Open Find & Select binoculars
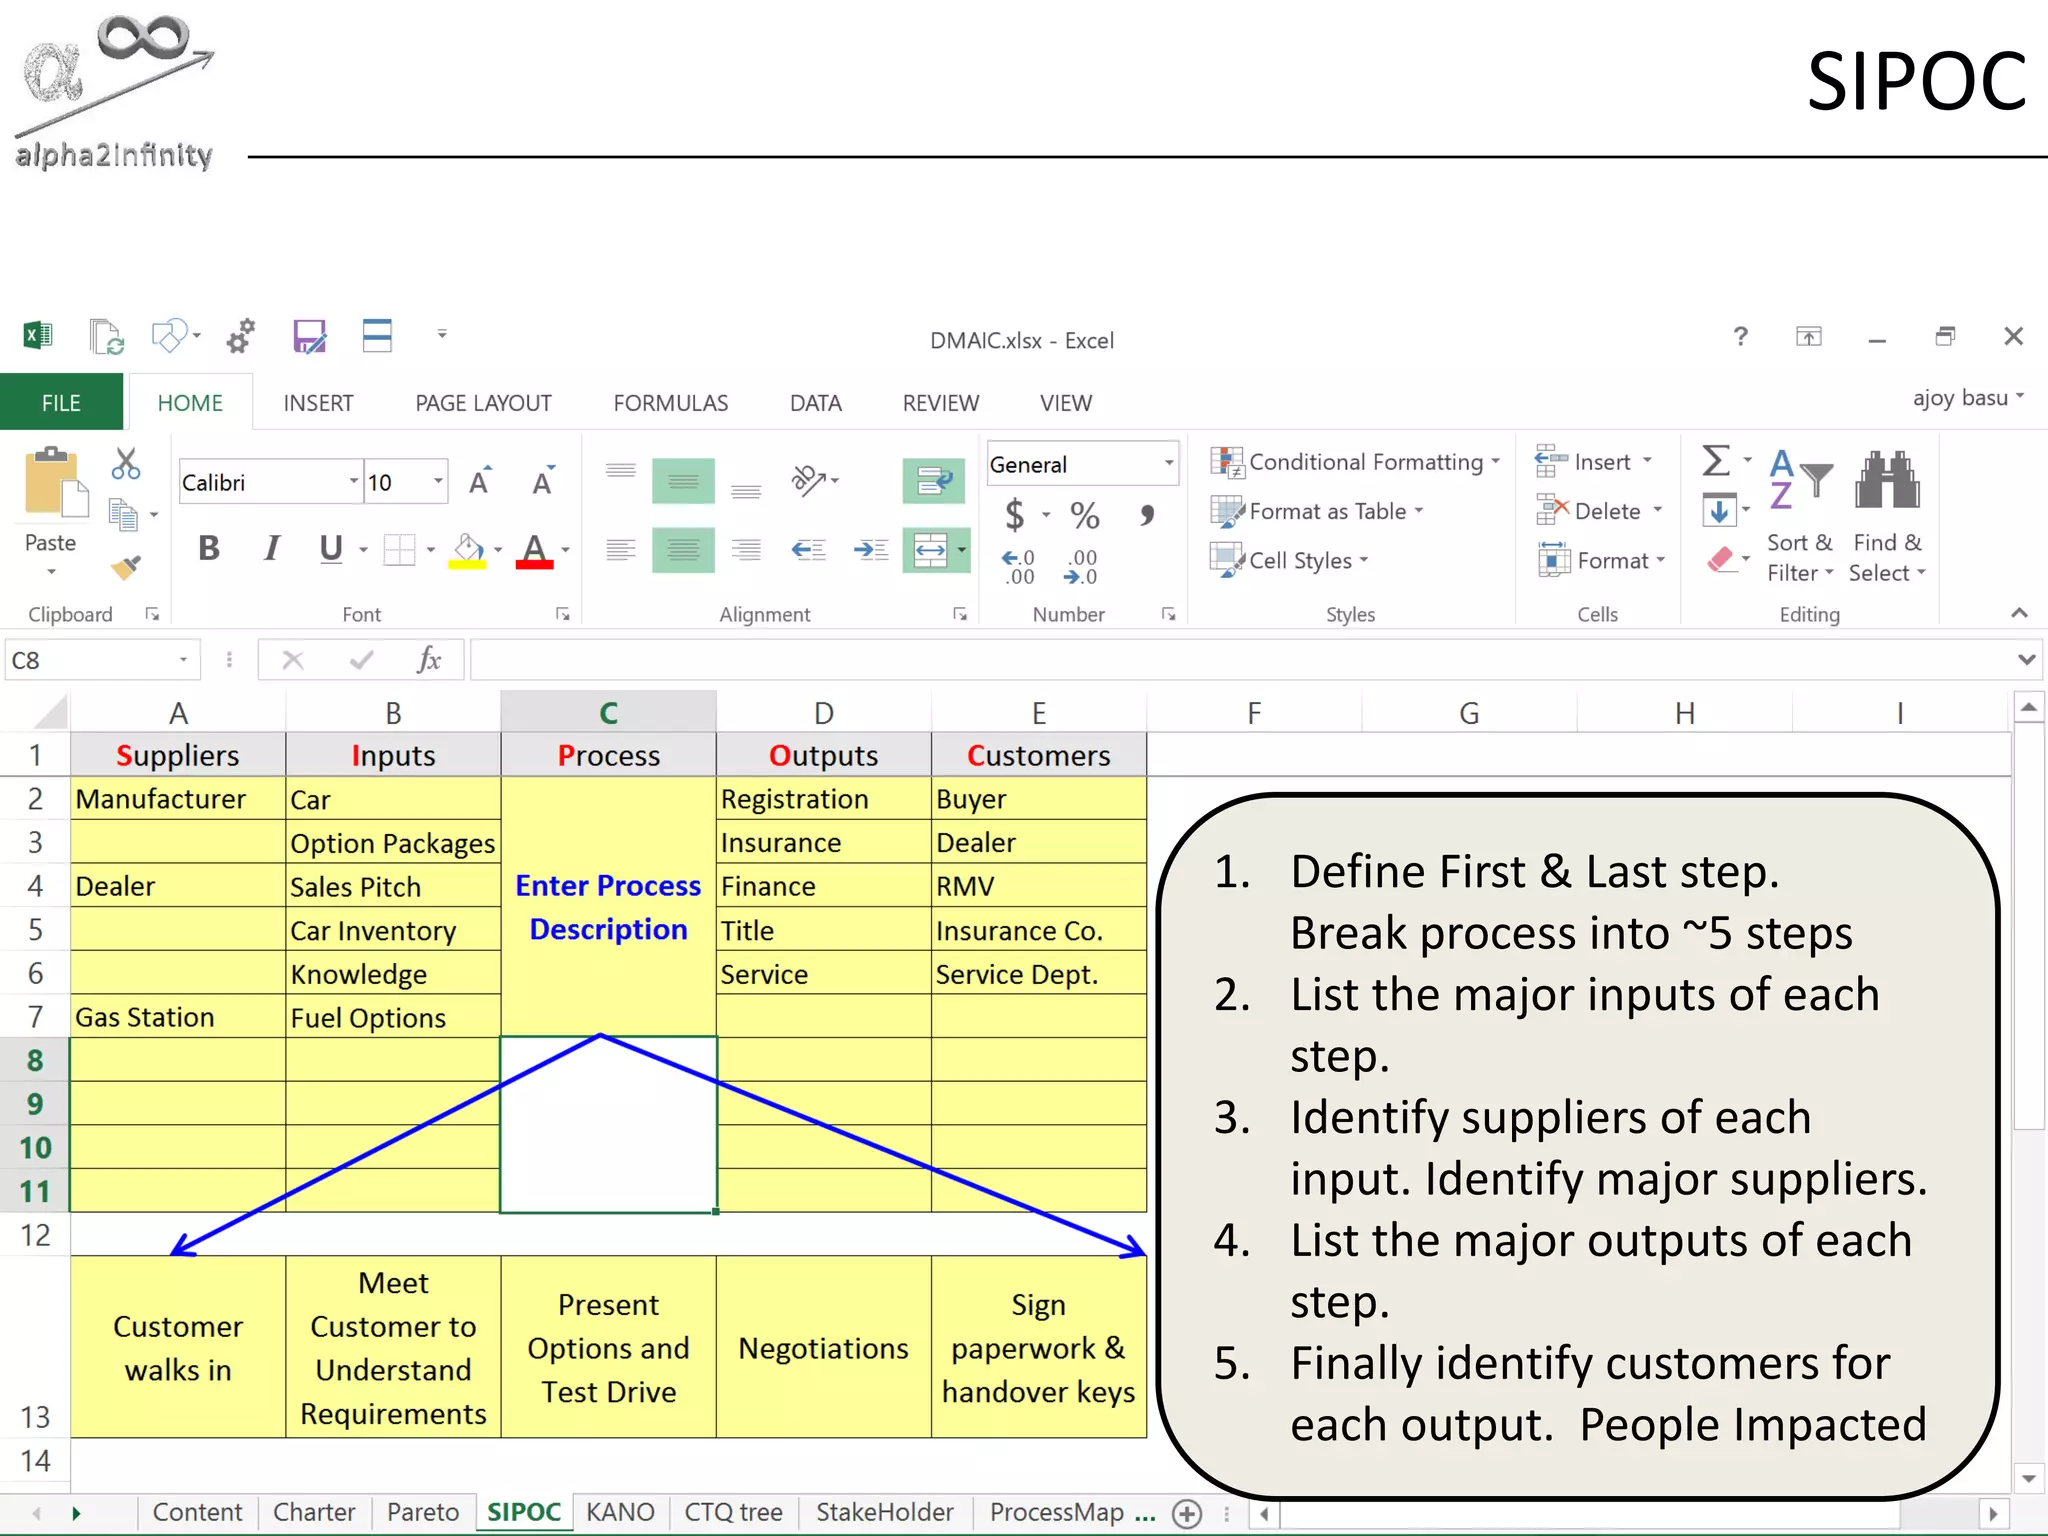The image size is (2048, 1536). click(1887, 515)
